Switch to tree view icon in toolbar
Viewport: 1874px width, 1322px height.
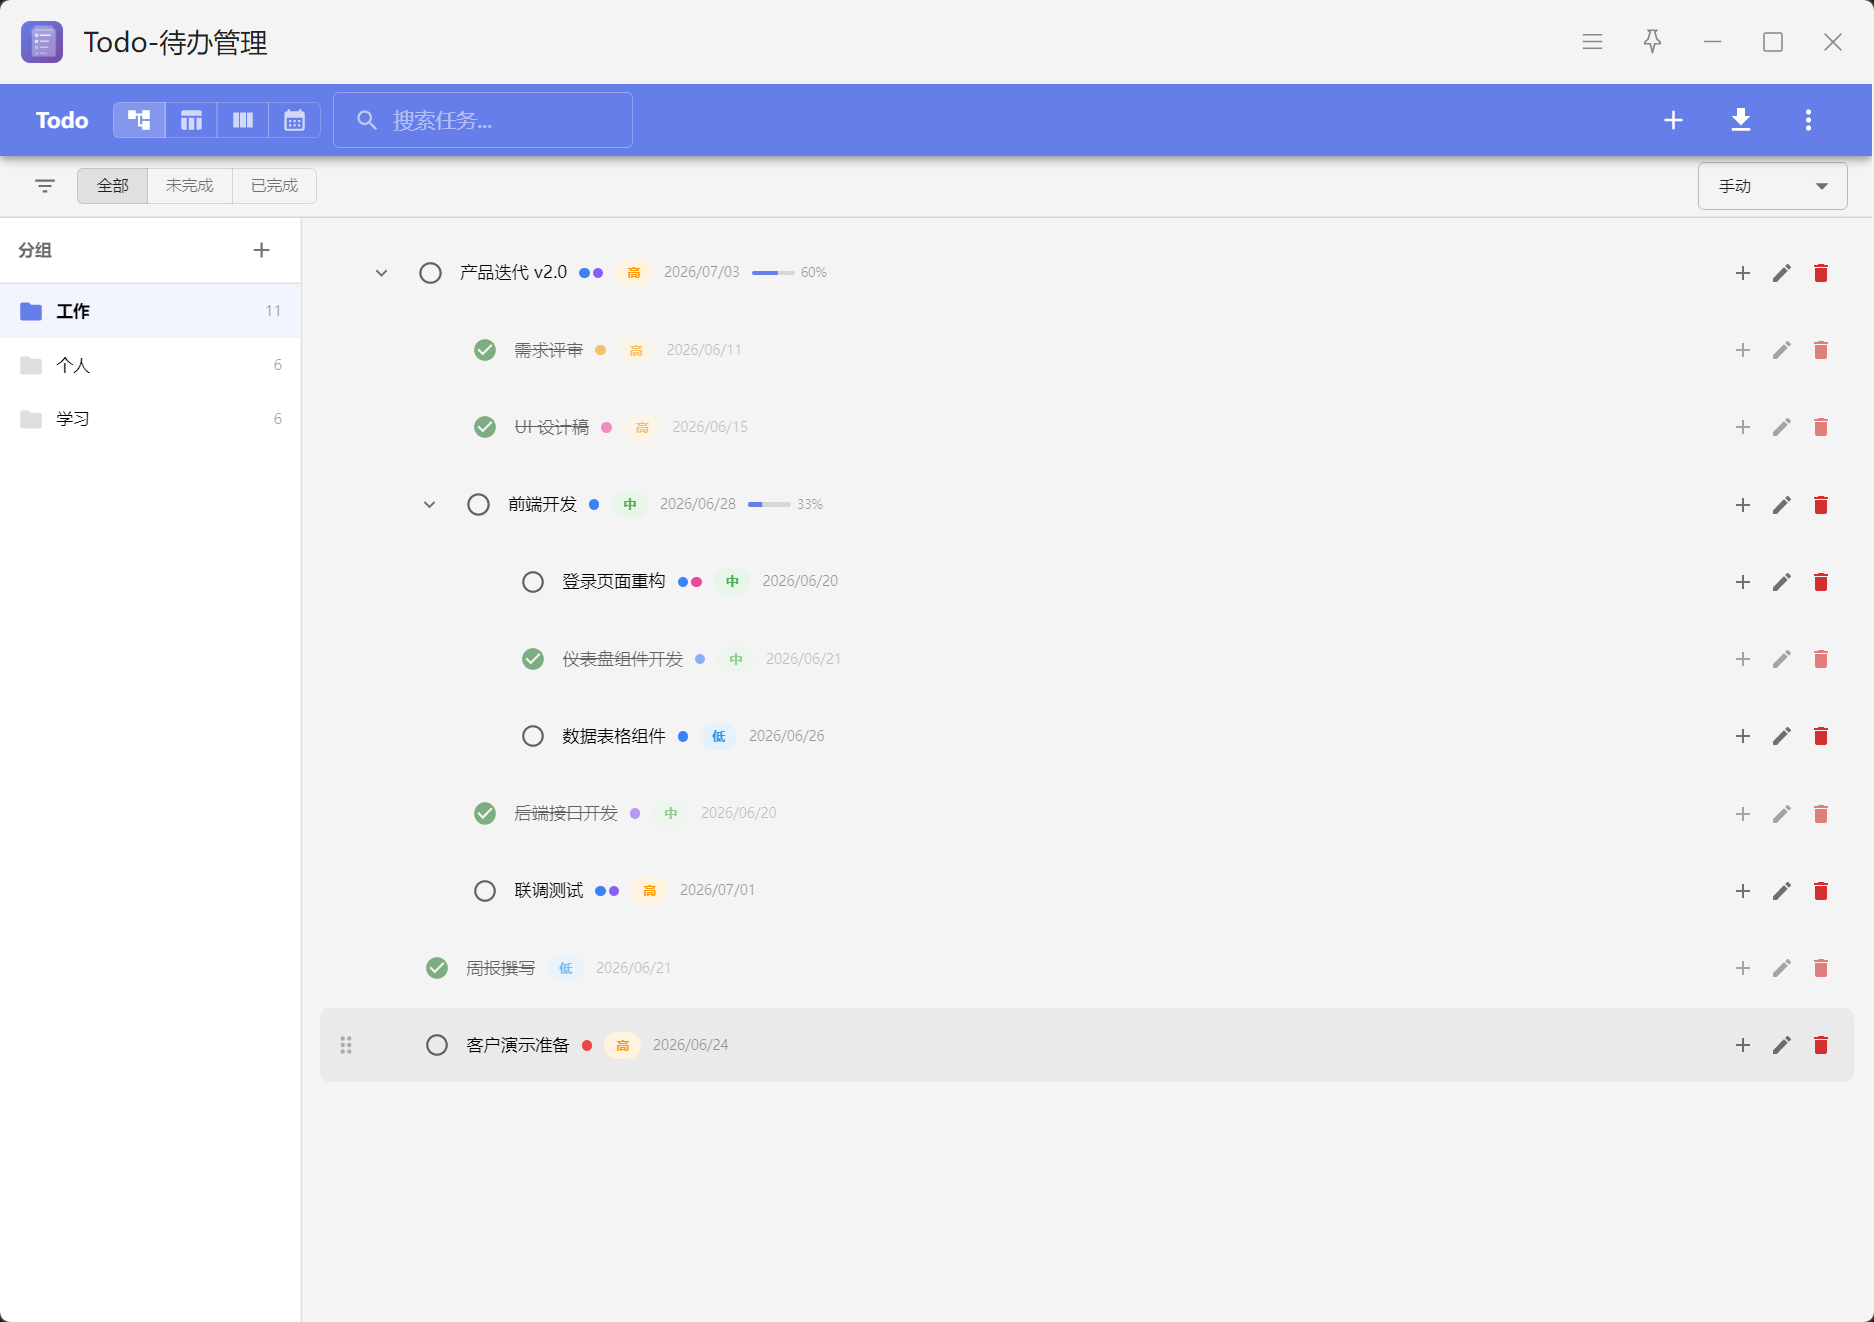pyautogui.click(x=139, y=120)
